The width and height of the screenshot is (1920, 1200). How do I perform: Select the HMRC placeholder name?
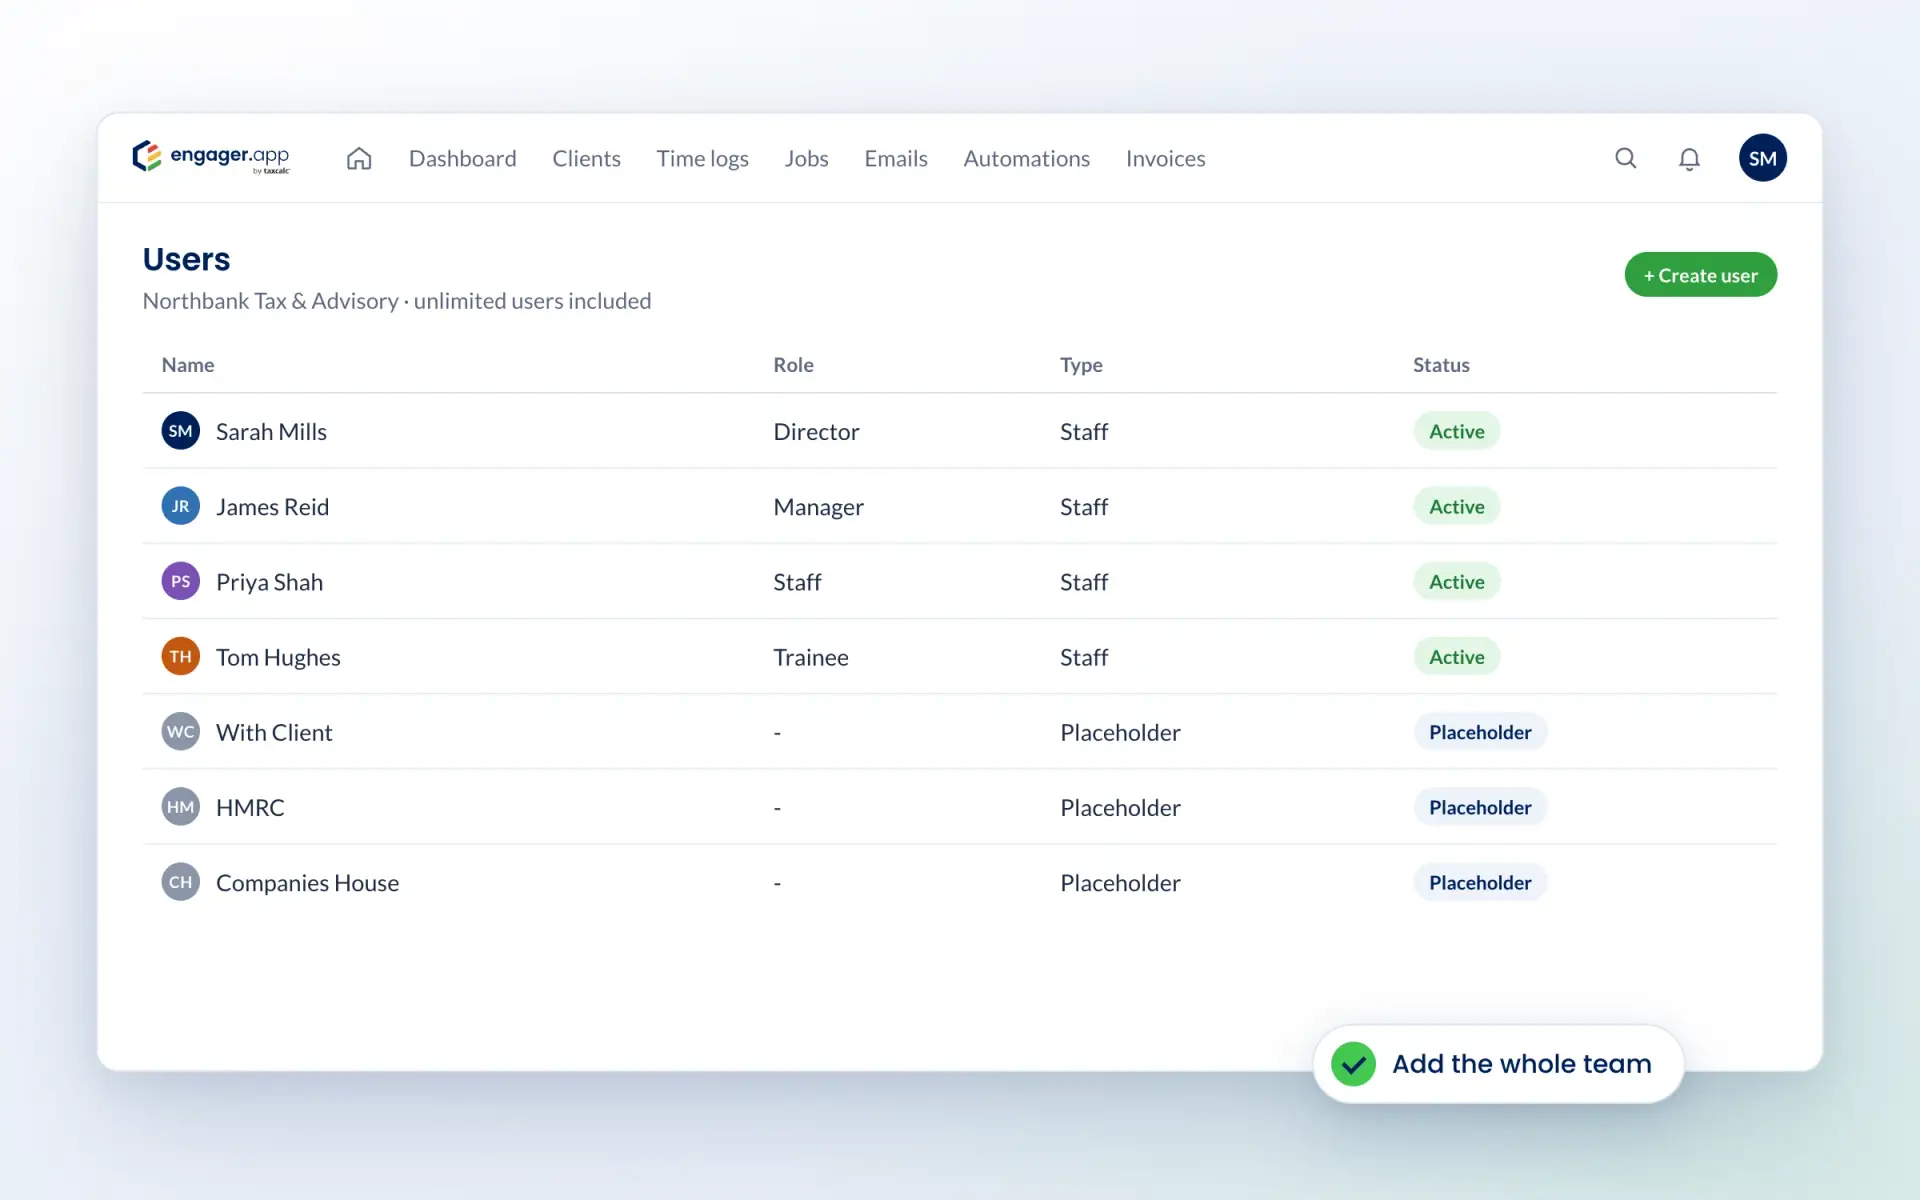250,807
